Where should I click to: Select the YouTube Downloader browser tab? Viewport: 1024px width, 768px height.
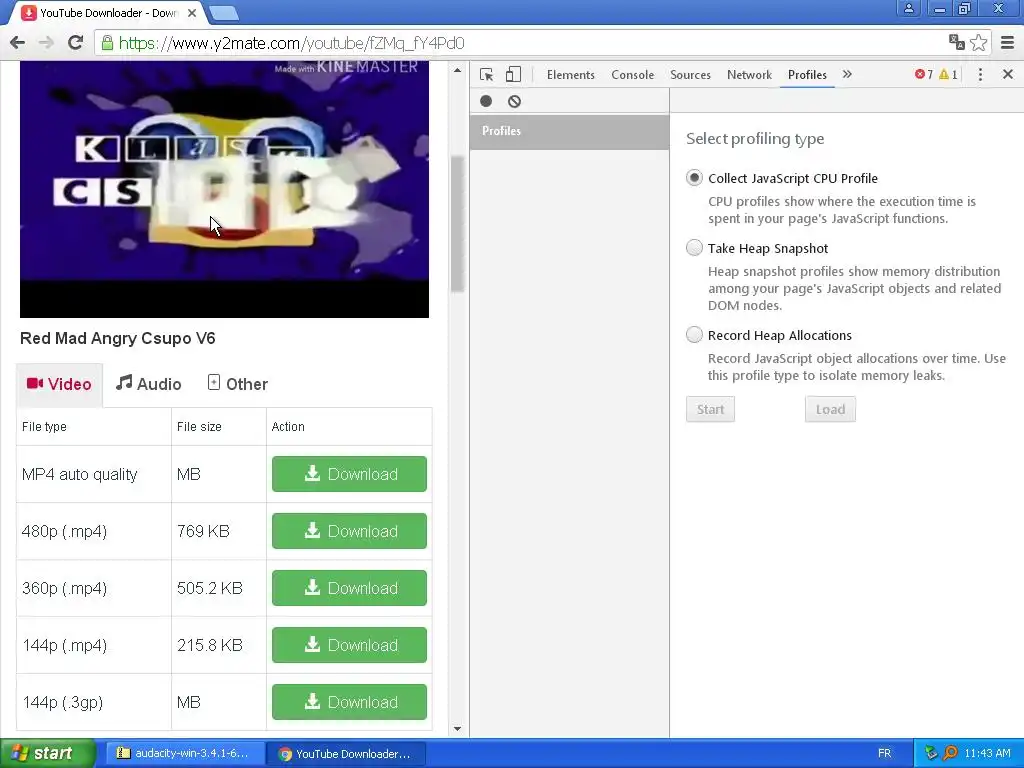(x=108, y=13)
